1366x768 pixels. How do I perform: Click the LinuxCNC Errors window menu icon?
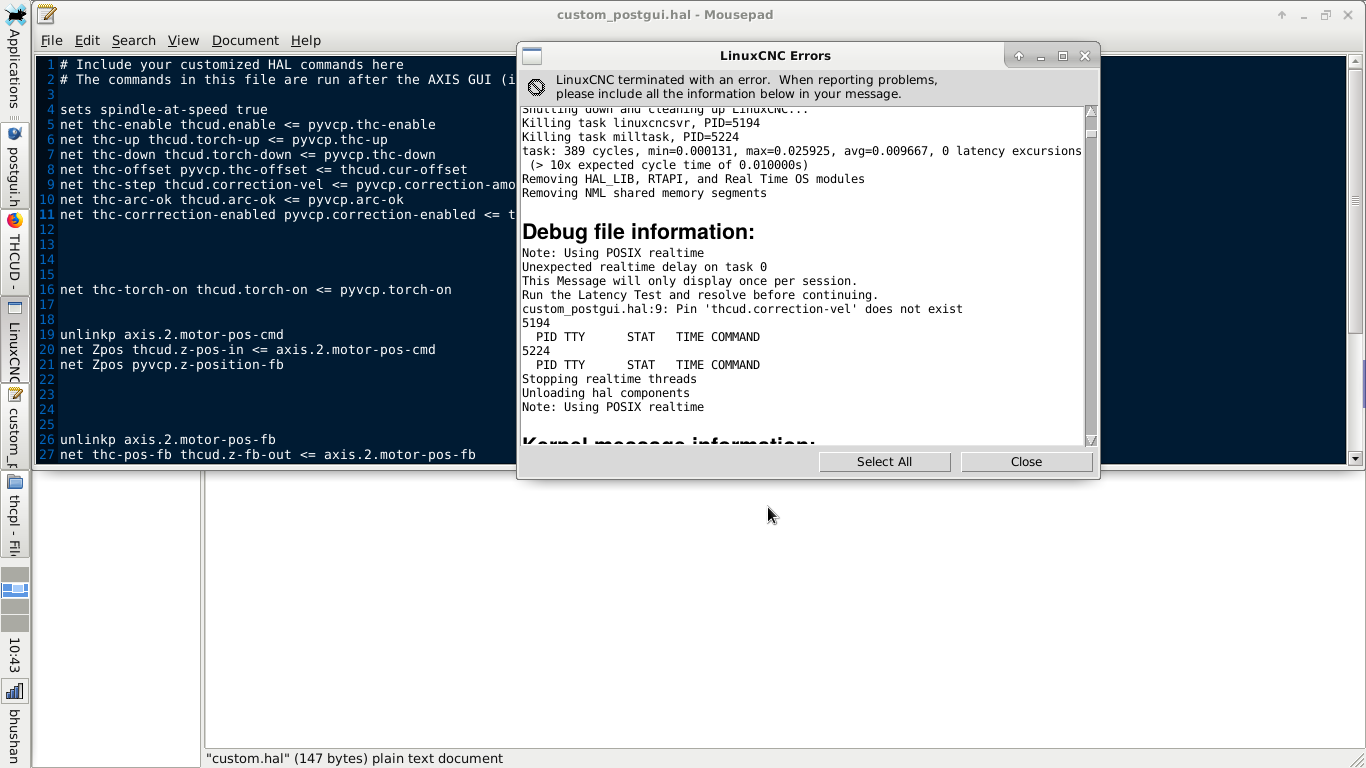[x=532, y=56]
